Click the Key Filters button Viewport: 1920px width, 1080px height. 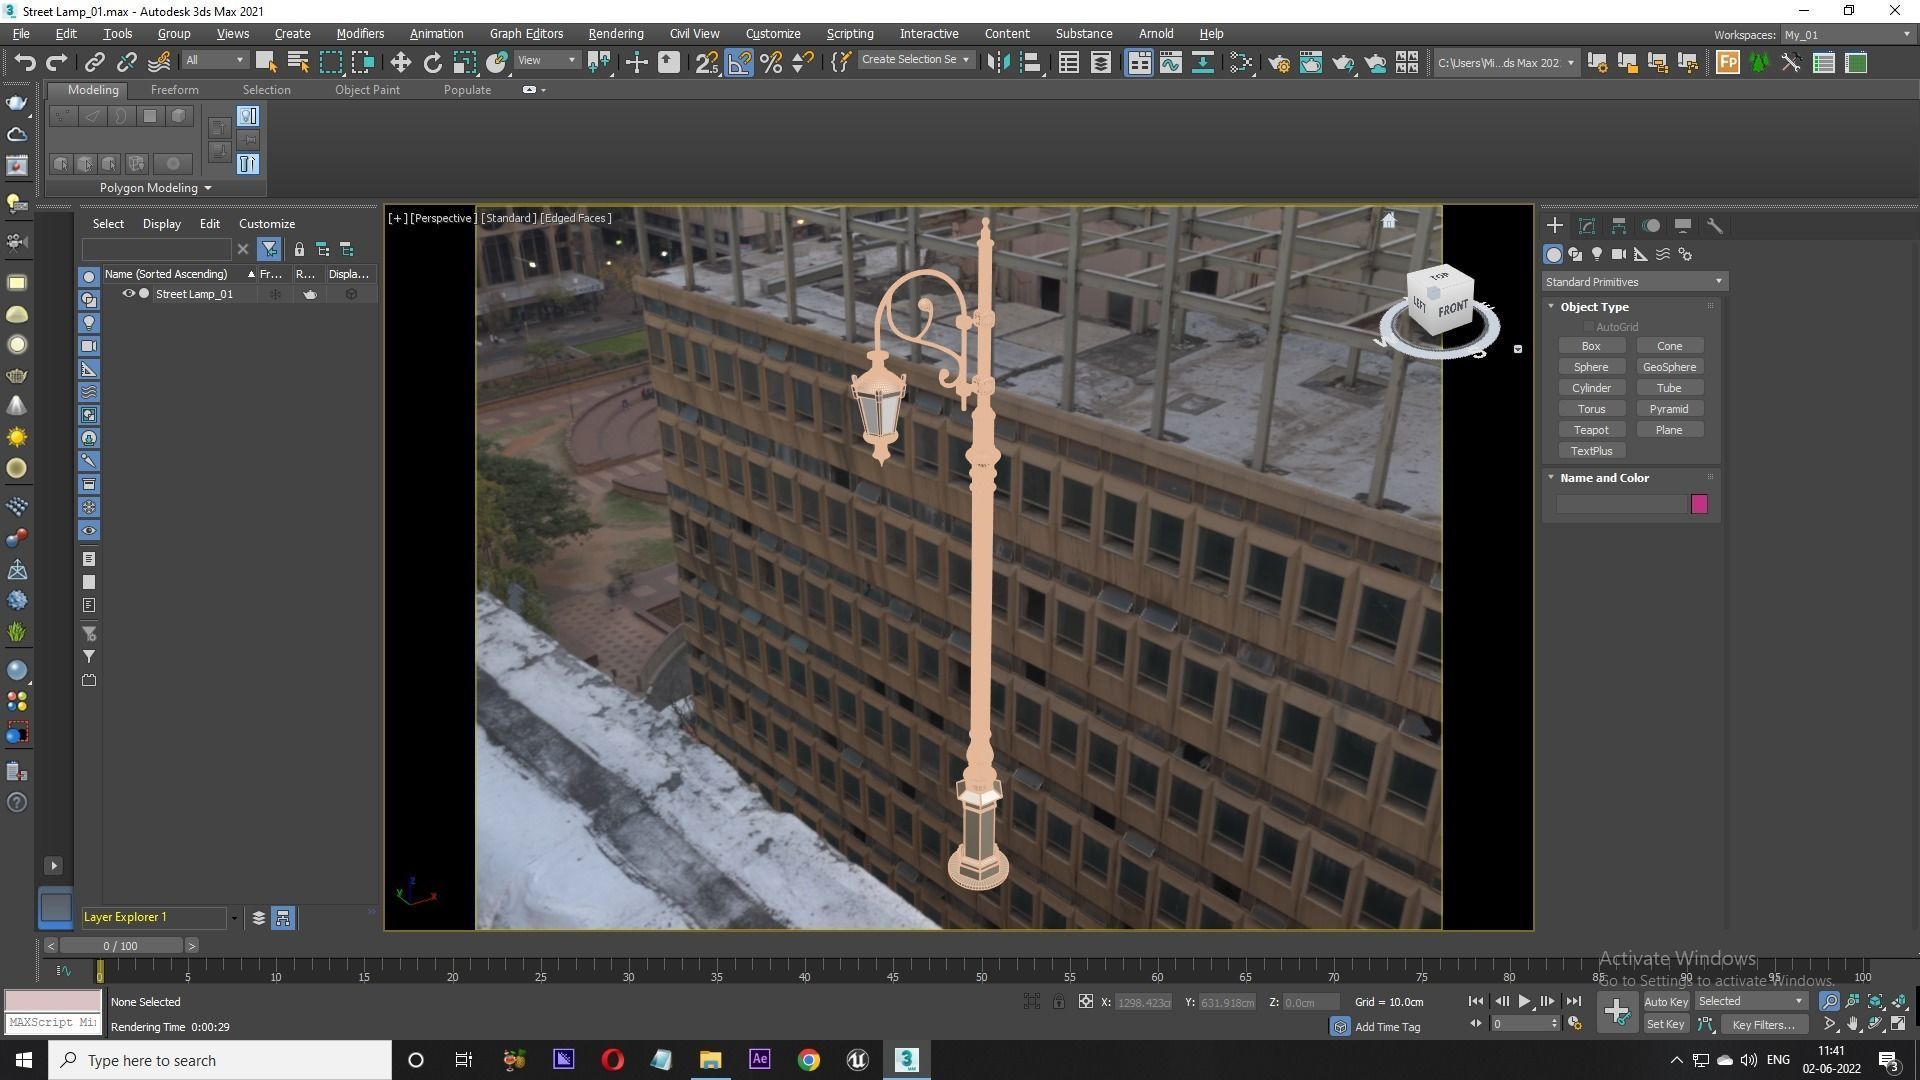pyautogui.click(x=1763, y=1024)
